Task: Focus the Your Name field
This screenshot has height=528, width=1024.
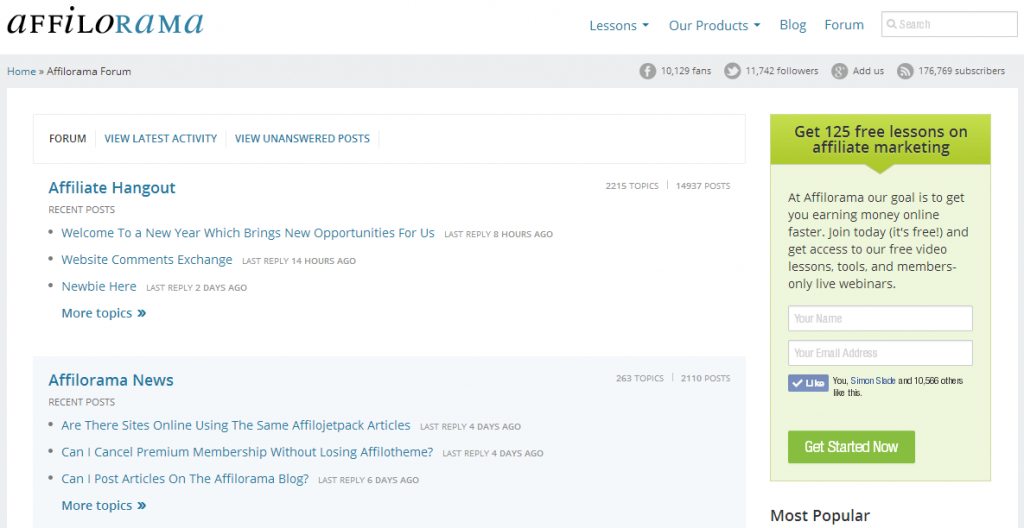Action: pos(880,318)
